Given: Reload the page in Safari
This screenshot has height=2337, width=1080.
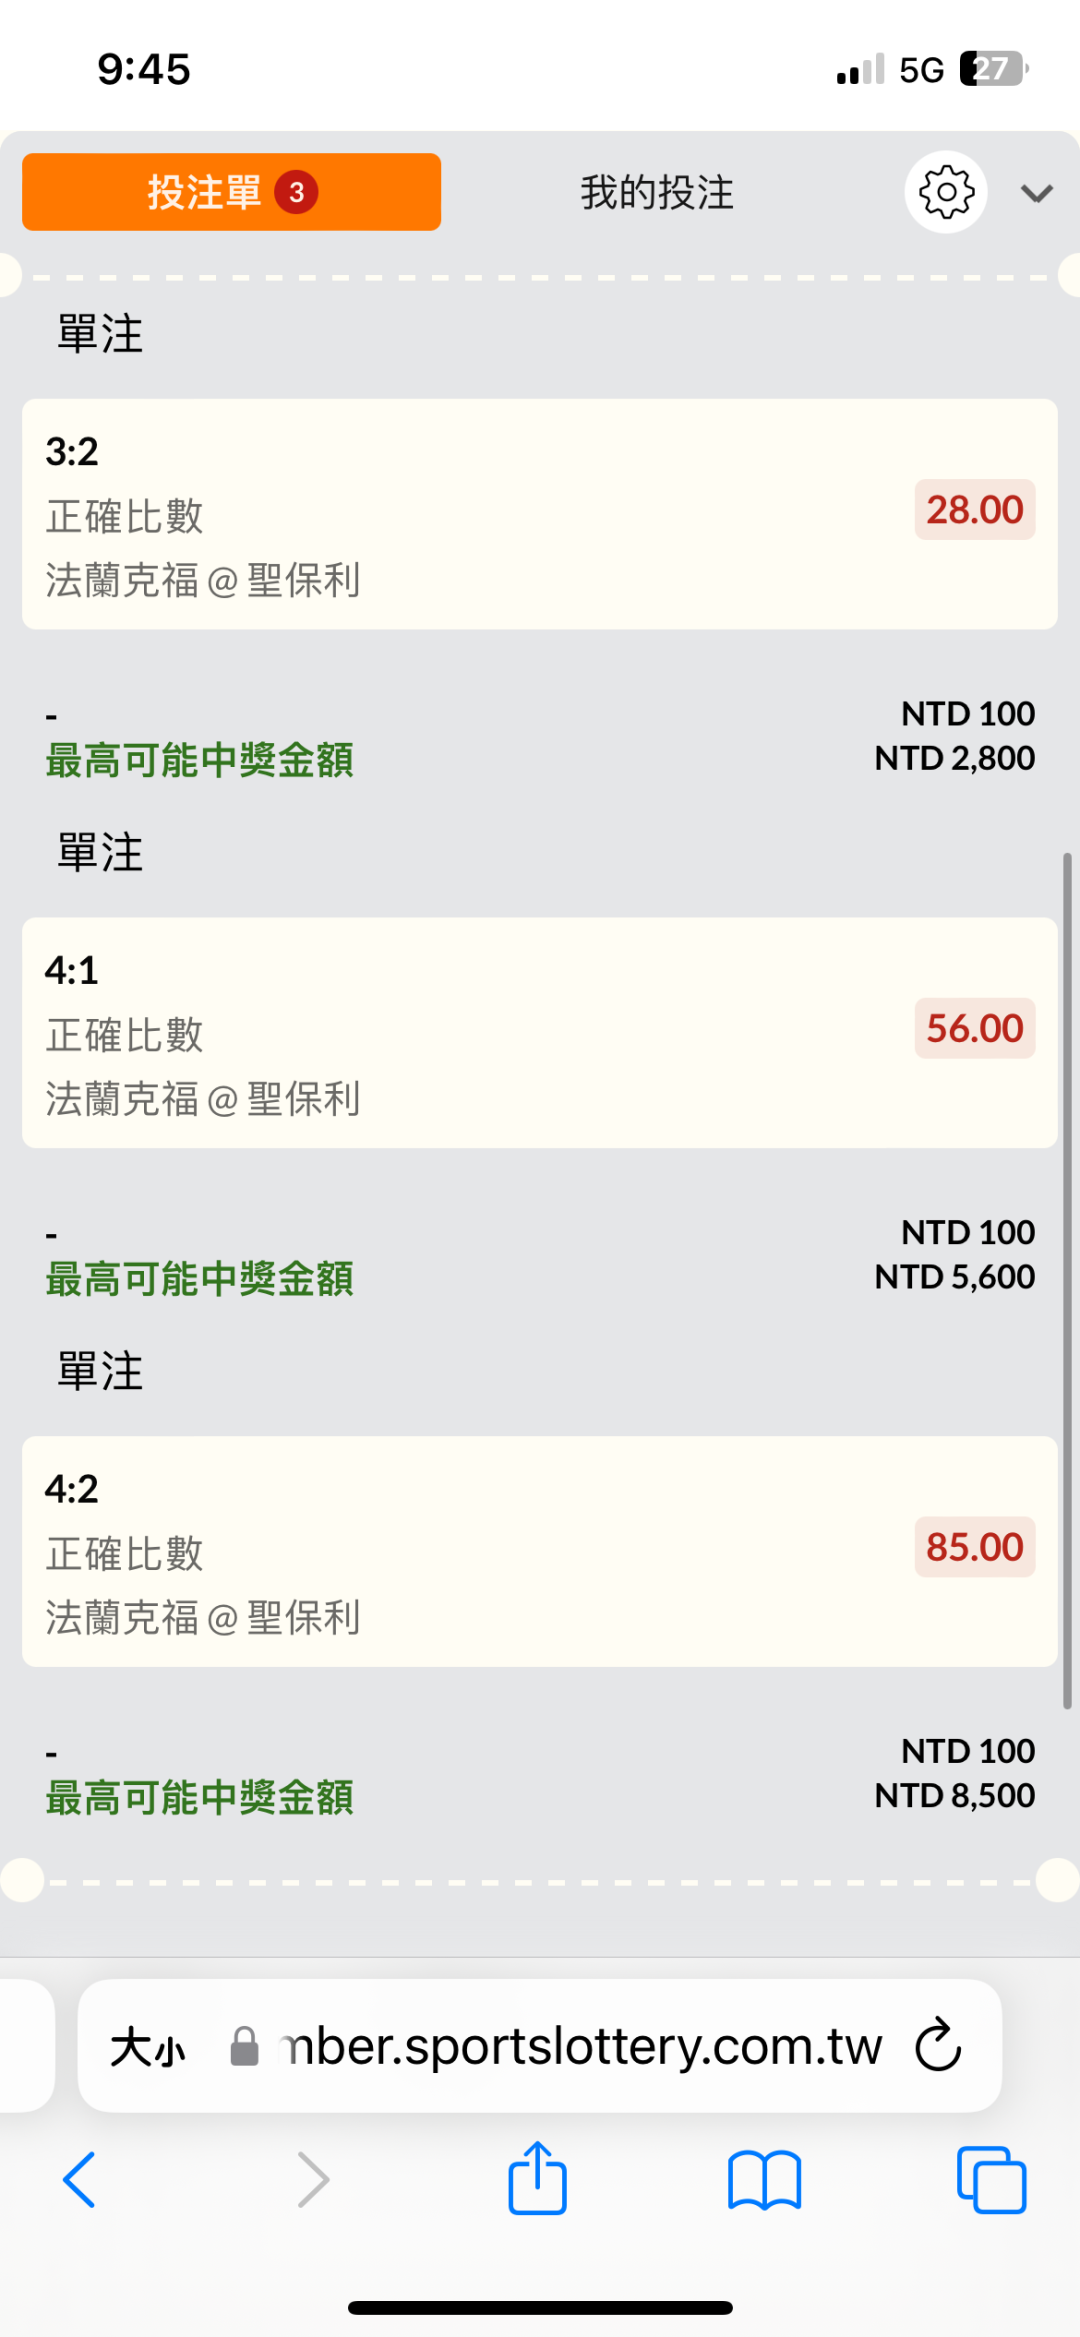Looking at the screenshot, I should tap(938, 2045).
